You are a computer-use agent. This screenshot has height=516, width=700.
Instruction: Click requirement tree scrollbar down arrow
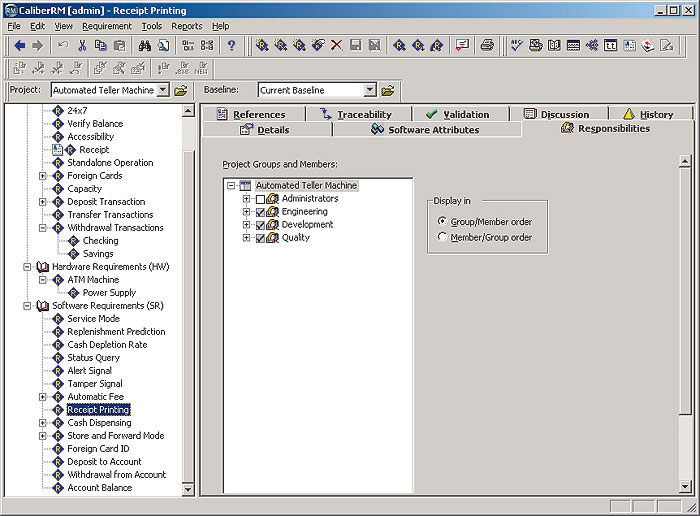pos(188,490)
